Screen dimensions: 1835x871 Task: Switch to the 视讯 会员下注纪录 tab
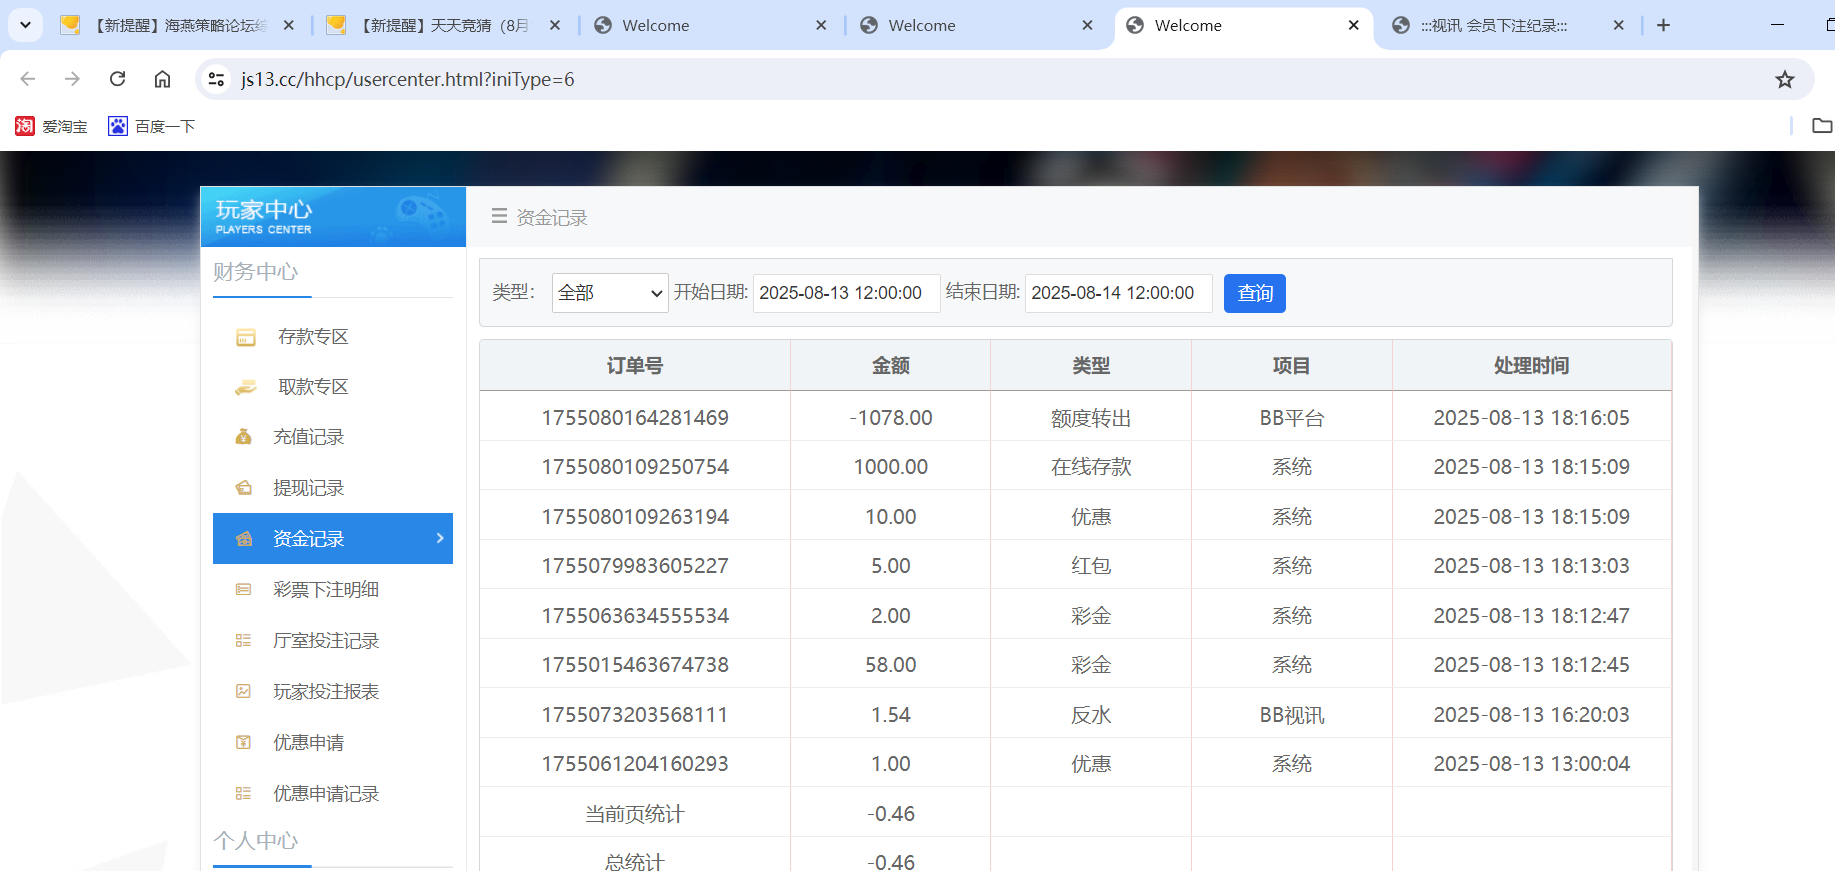coord(1493,26)
